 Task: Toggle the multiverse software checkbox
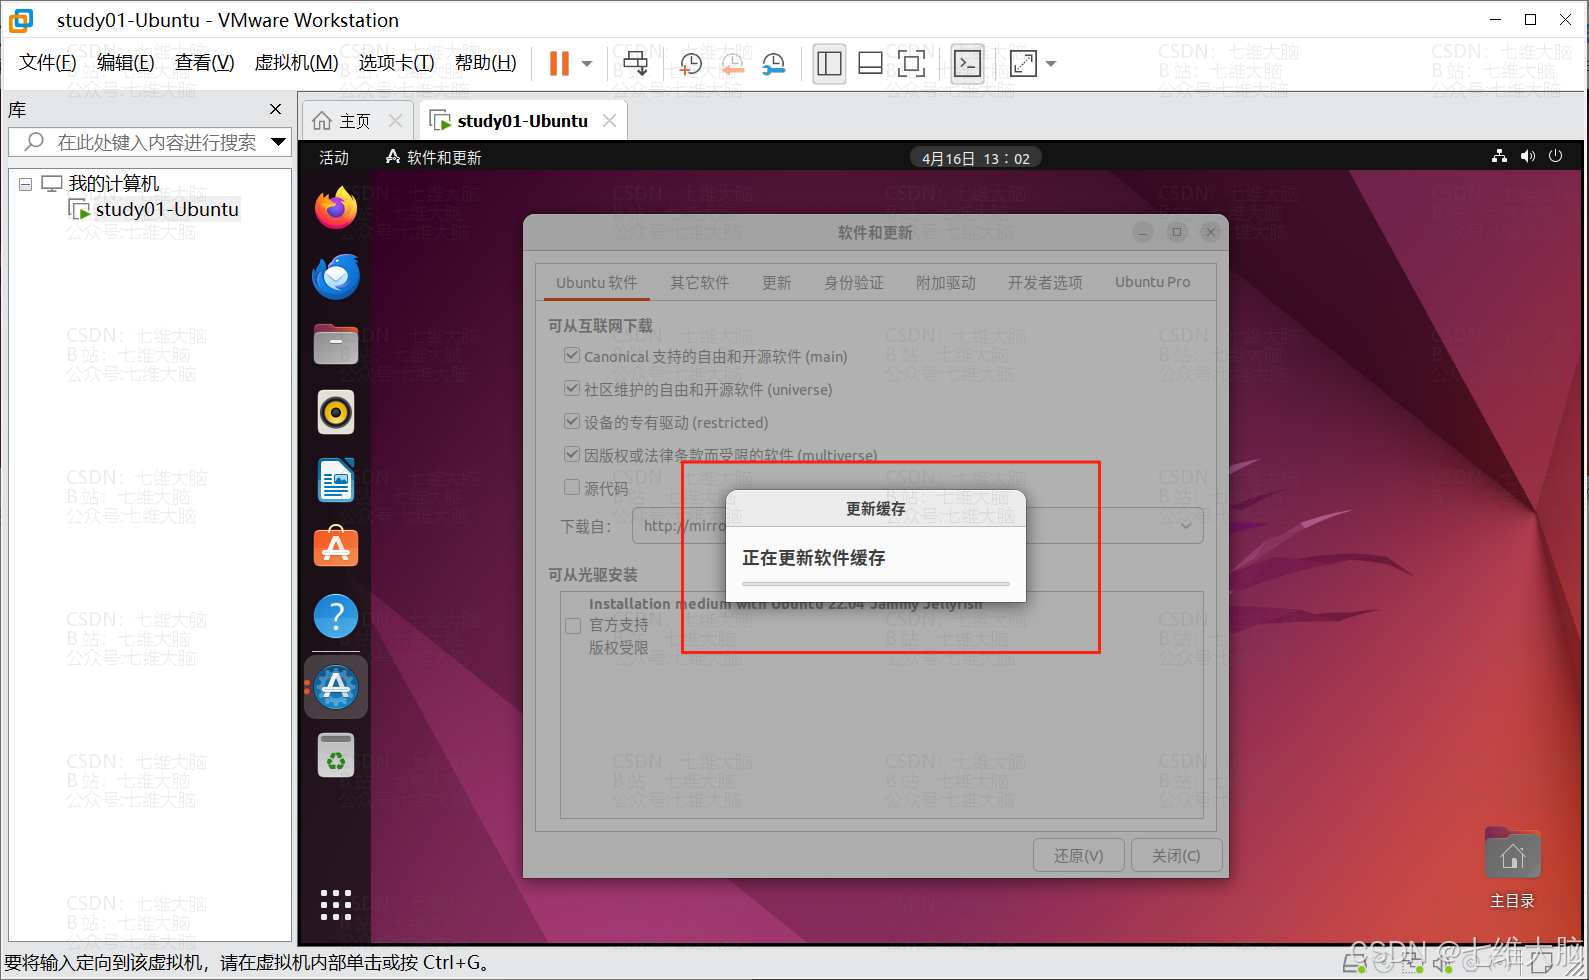pyautogui.click(x=572, y=454)
